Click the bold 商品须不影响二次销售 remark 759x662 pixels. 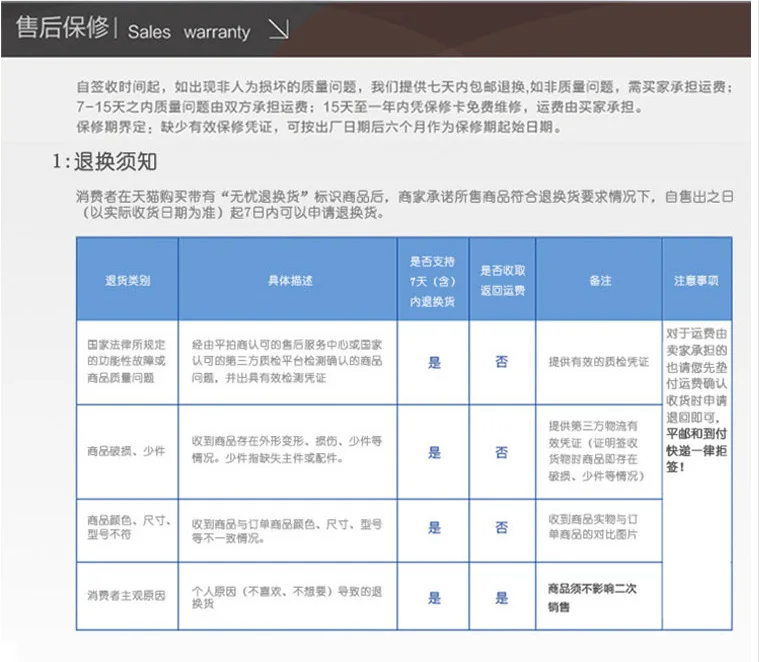tap(592, 597)
